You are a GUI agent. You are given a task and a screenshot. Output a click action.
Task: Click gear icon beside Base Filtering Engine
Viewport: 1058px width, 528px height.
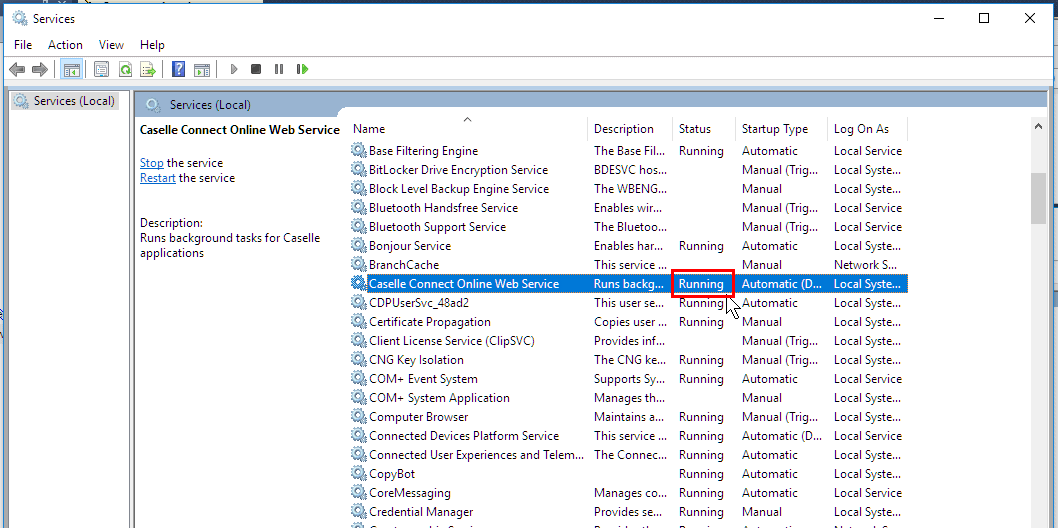pyautogui.click(x=358, y=151)
